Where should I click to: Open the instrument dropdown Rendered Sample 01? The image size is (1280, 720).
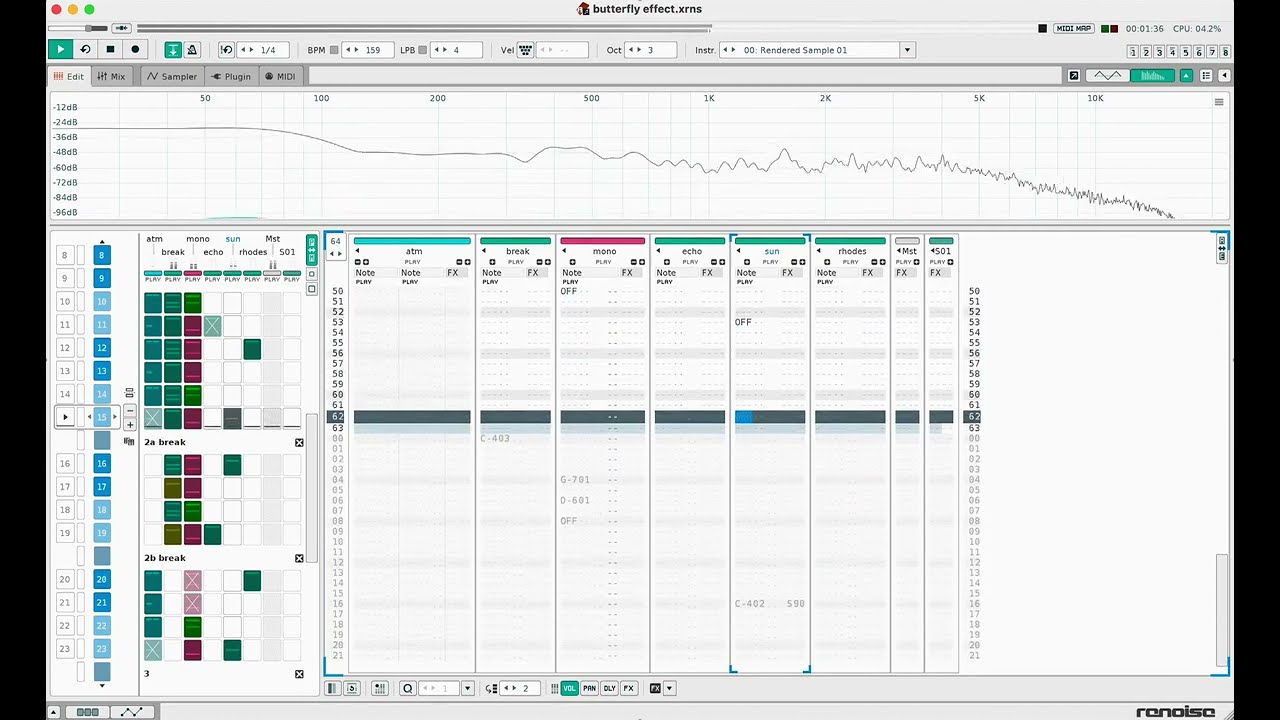point(907,50)
